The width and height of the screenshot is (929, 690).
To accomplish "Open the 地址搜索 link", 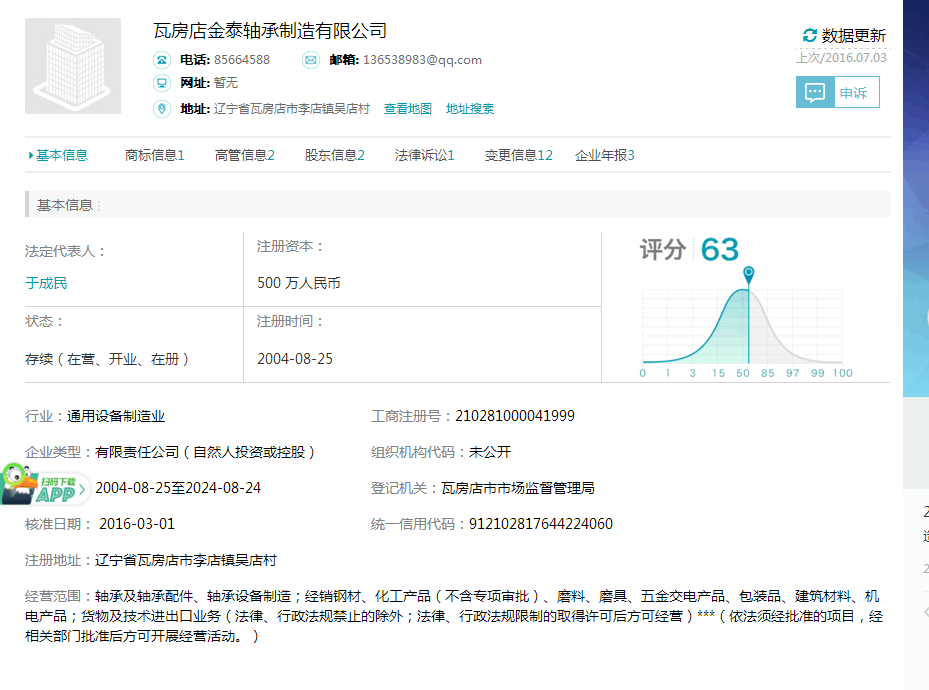I will tap(470, 109).
